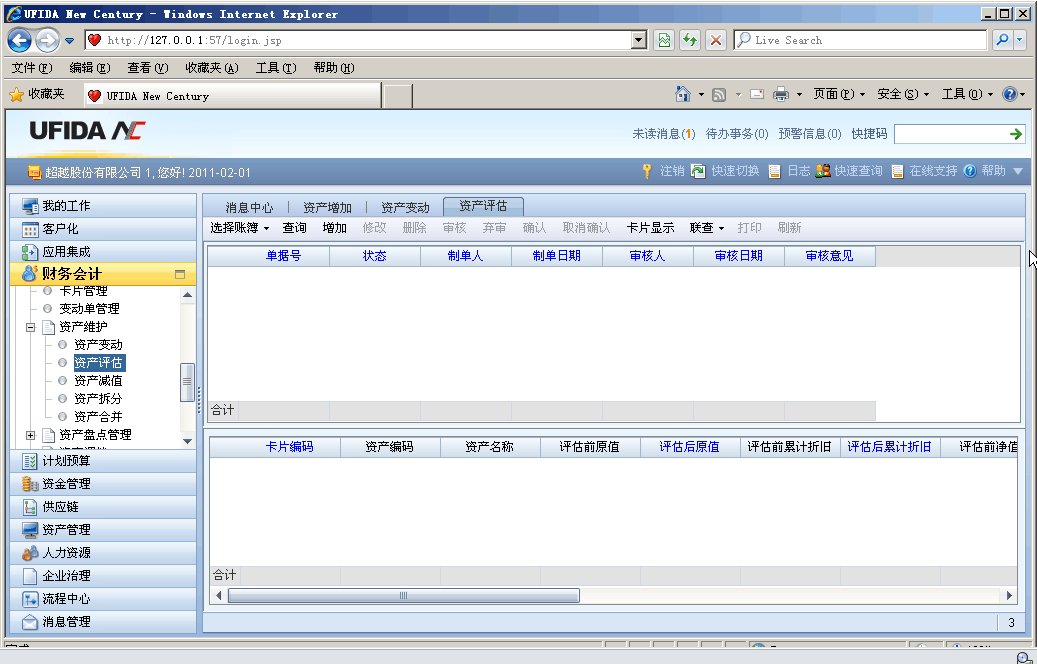The height and width of the screenshot is (664, 1037).
Task: Click the Live Search magnifier button
Action: click(1002, 40)
